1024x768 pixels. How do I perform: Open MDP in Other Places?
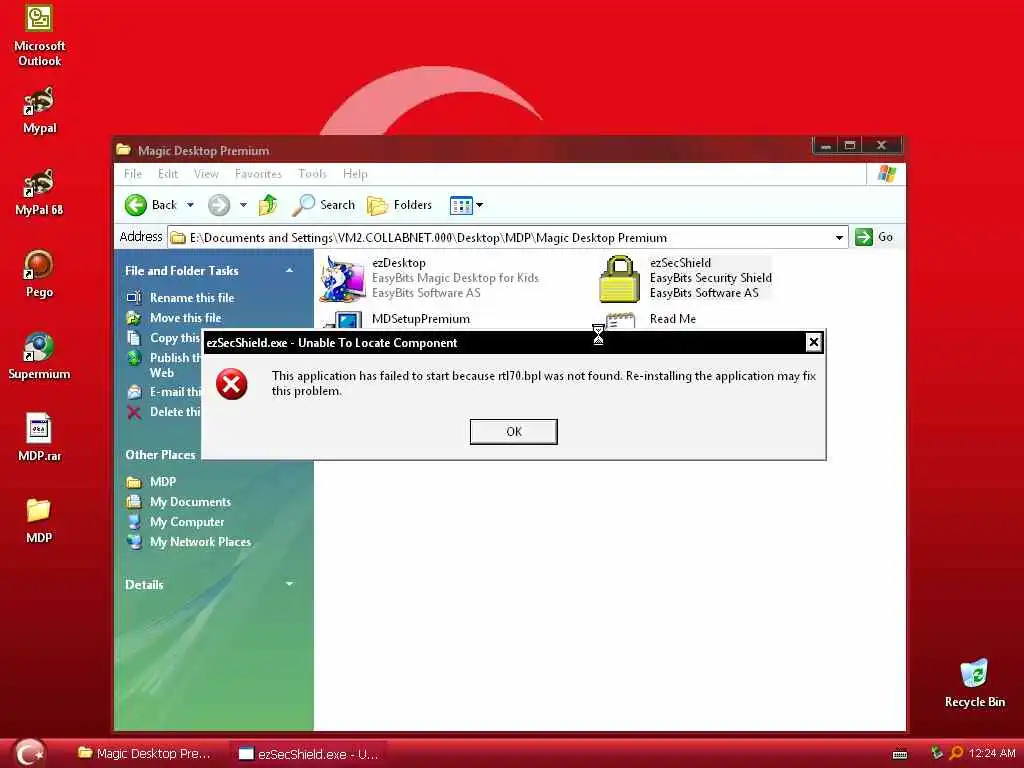pos(163,482)
